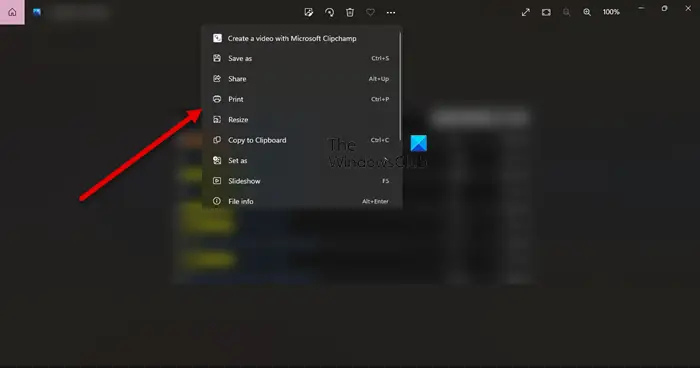Viewport: 700px width, 369px height.
Task: Minimize the Photos window
Action: pos(642,8)
